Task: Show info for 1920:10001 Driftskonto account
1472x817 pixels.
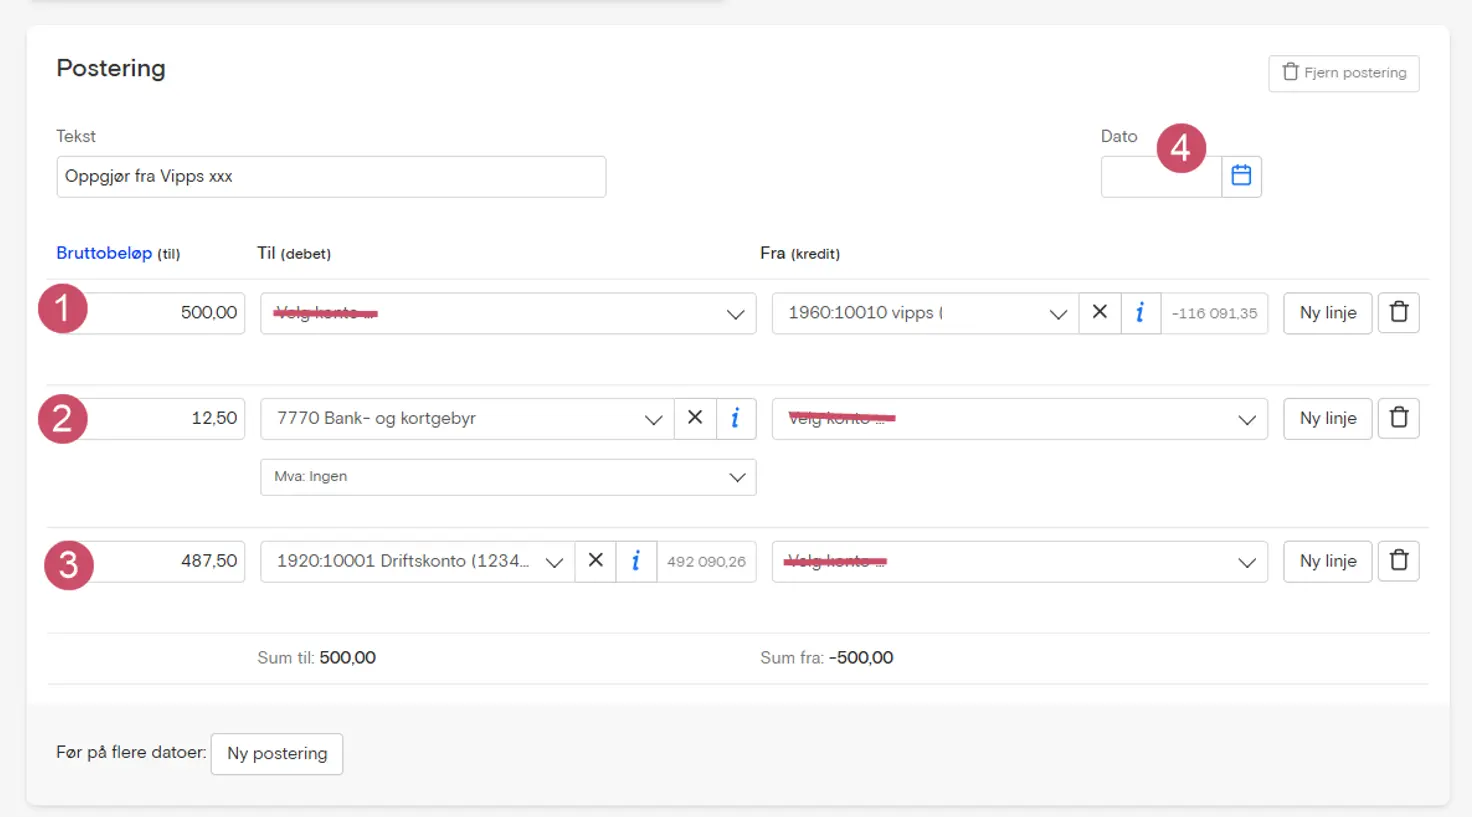Action: 636,561
